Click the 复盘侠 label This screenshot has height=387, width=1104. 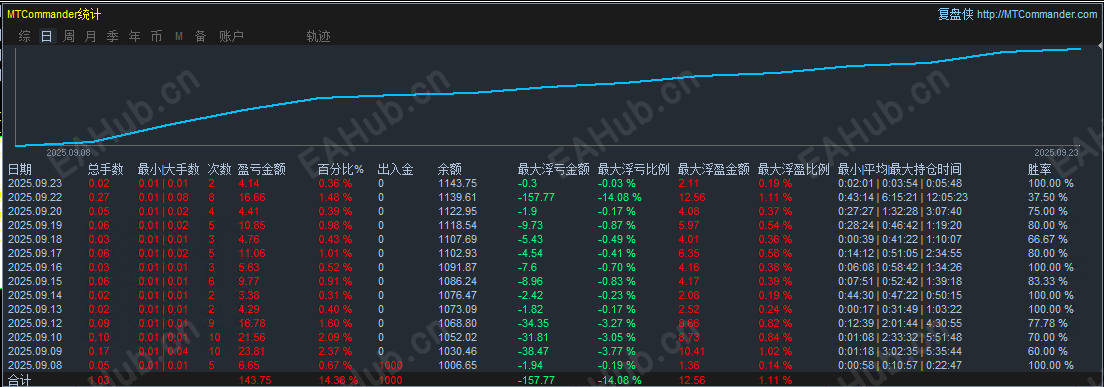955,15
